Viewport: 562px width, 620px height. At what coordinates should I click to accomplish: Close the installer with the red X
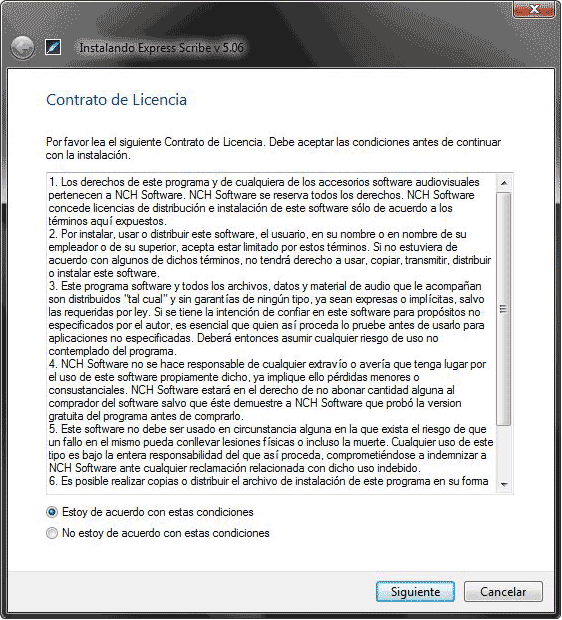[533, 9]
